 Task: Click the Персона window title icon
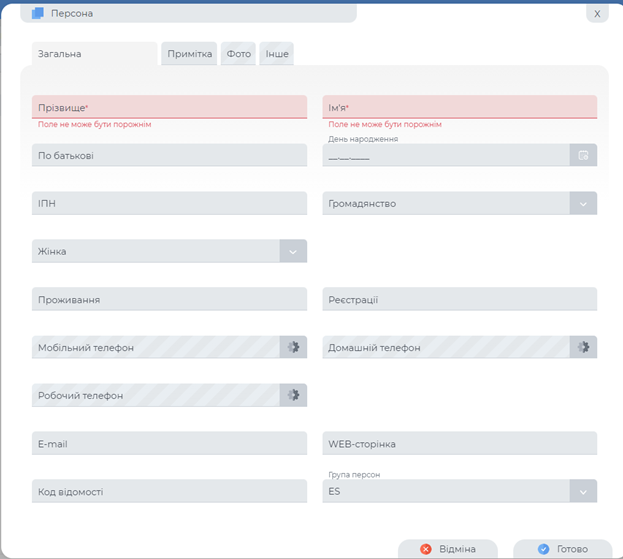click(38, 13)
